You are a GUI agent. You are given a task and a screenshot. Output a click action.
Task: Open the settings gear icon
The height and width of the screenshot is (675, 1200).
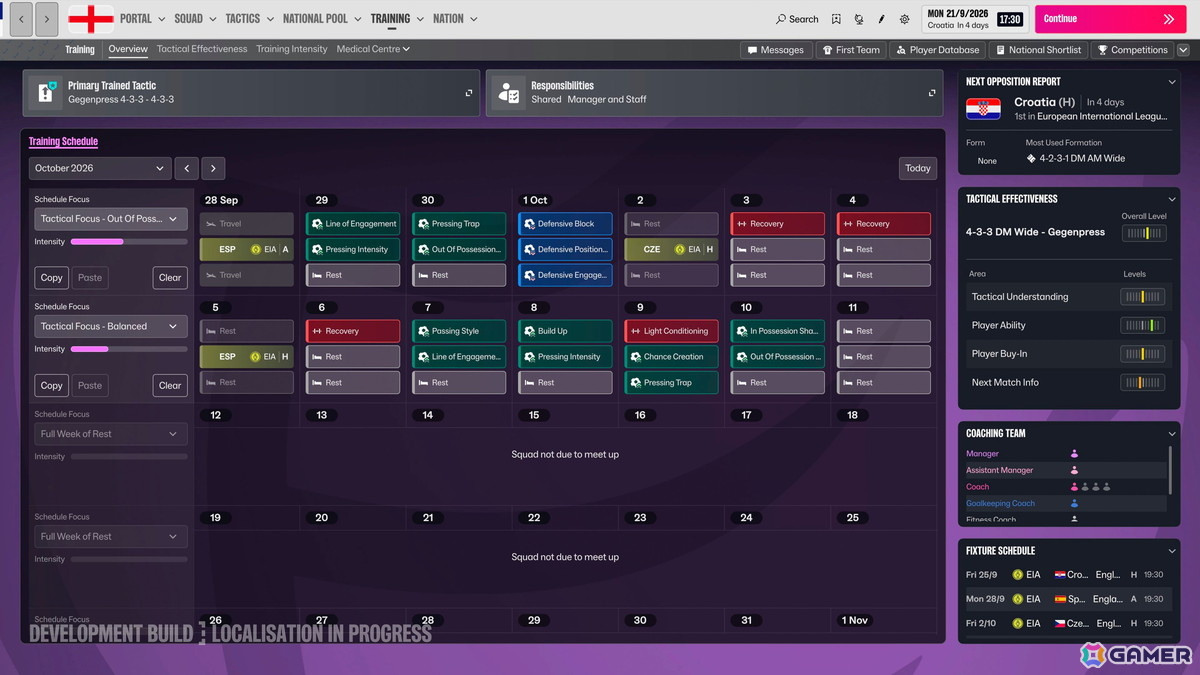pyautogui.click(x=905, y=19)
